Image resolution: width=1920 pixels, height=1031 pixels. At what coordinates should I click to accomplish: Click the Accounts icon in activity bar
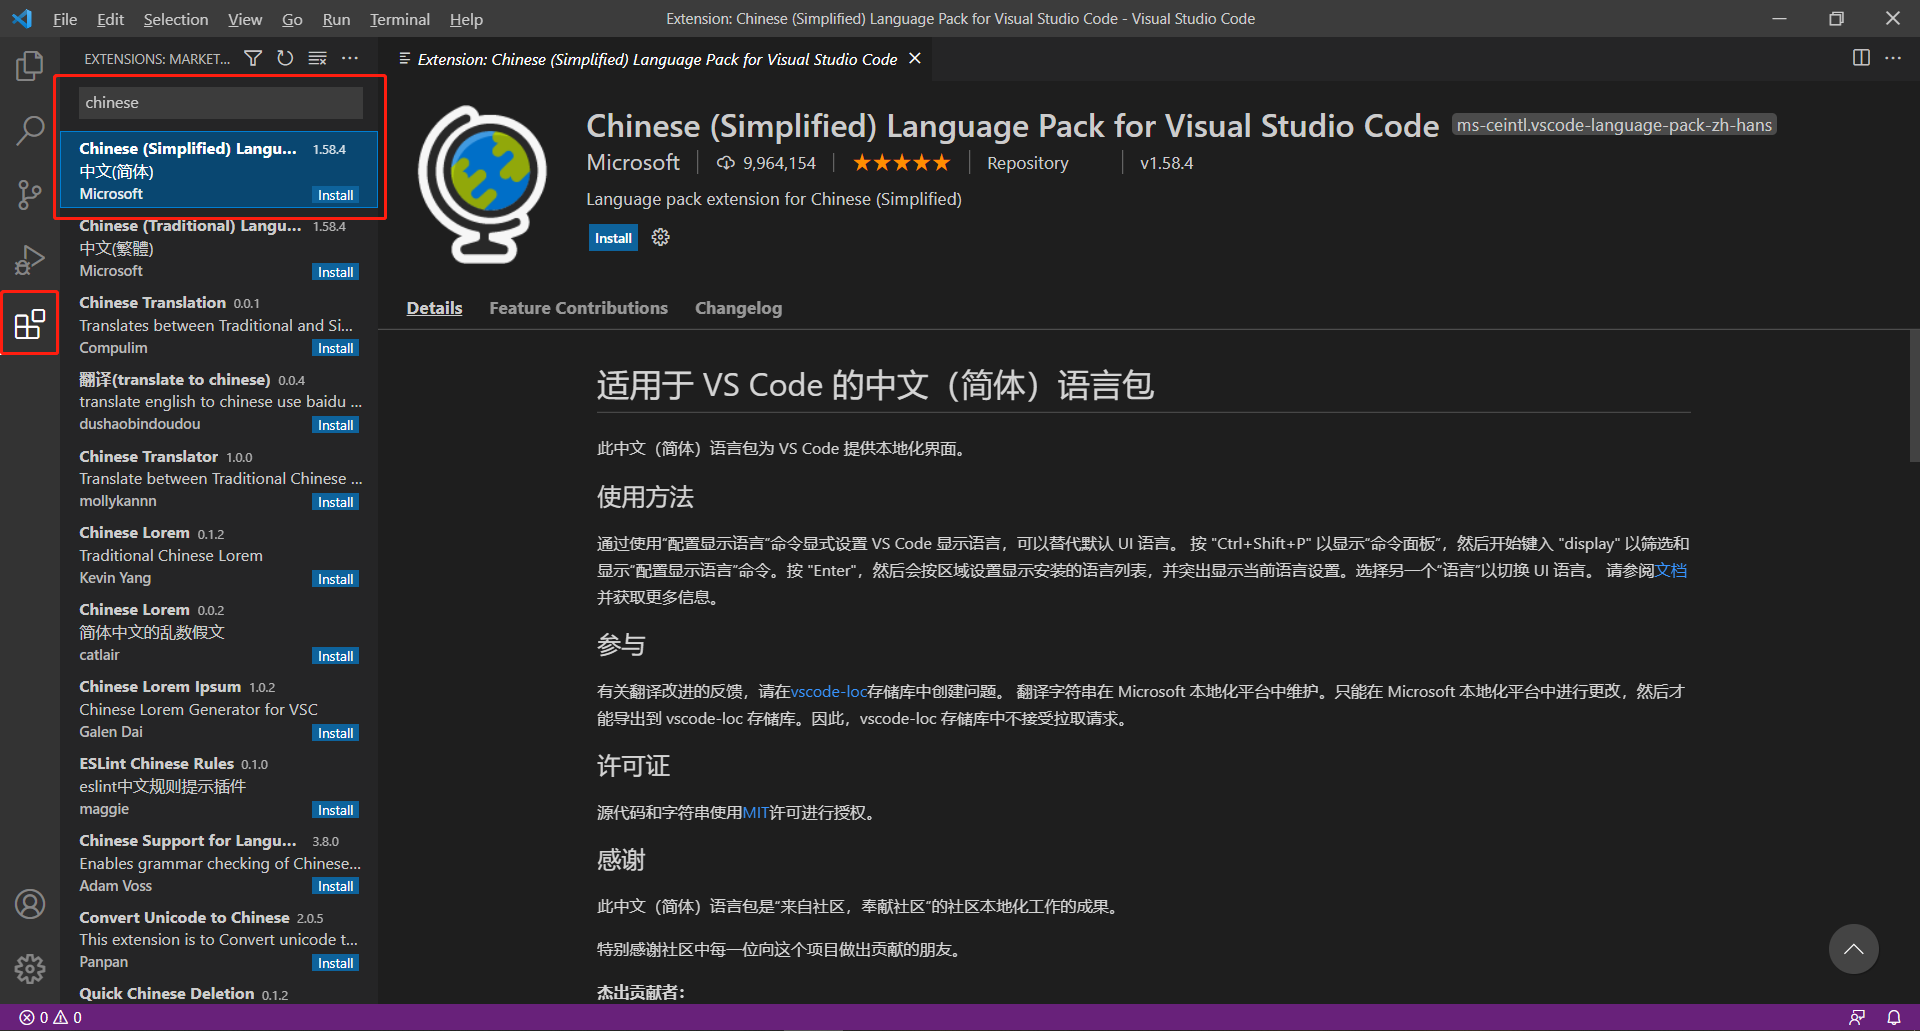(29, 903)
